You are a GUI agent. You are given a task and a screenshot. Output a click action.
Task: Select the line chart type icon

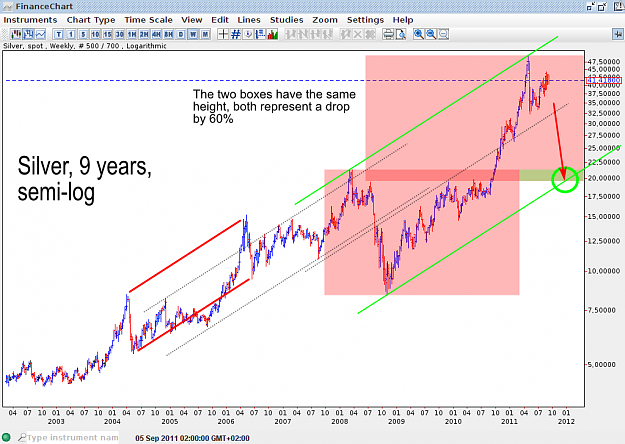coord(40,35)
